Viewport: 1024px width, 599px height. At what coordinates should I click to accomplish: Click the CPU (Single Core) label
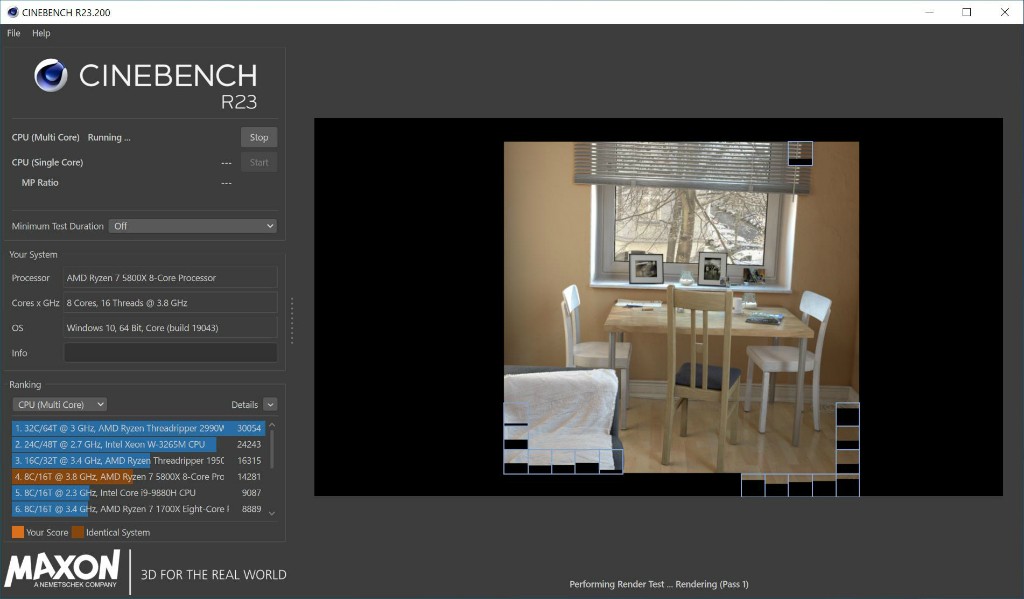(47, 163)
